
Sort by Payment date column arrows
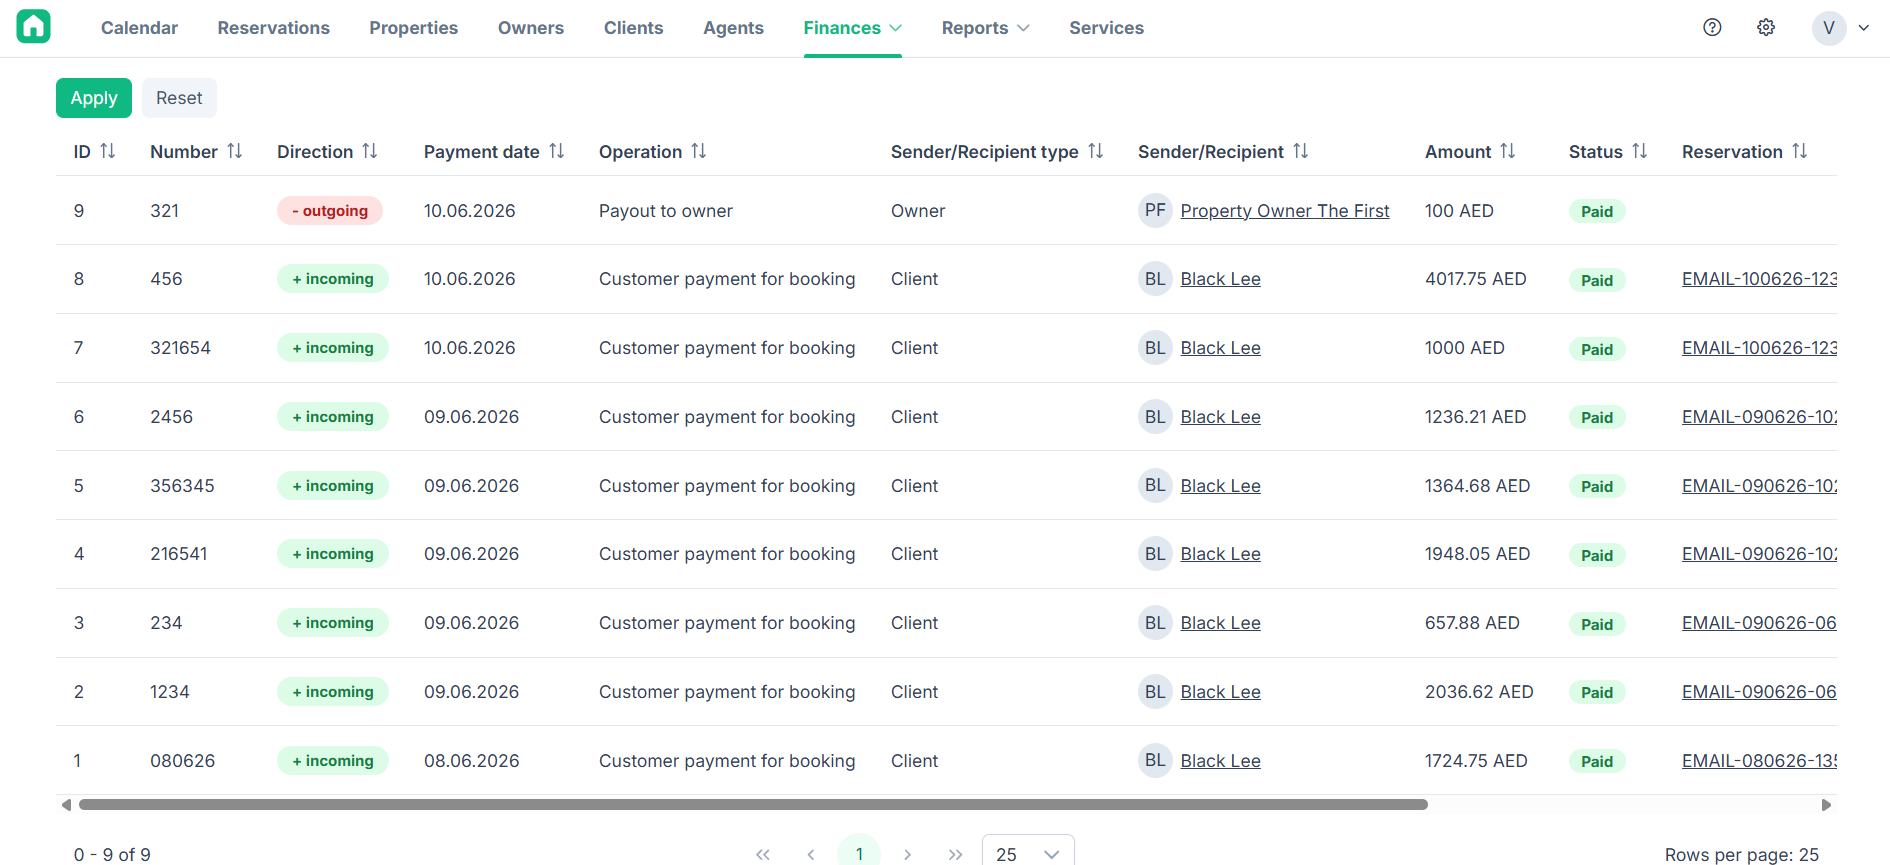(557, 151)
